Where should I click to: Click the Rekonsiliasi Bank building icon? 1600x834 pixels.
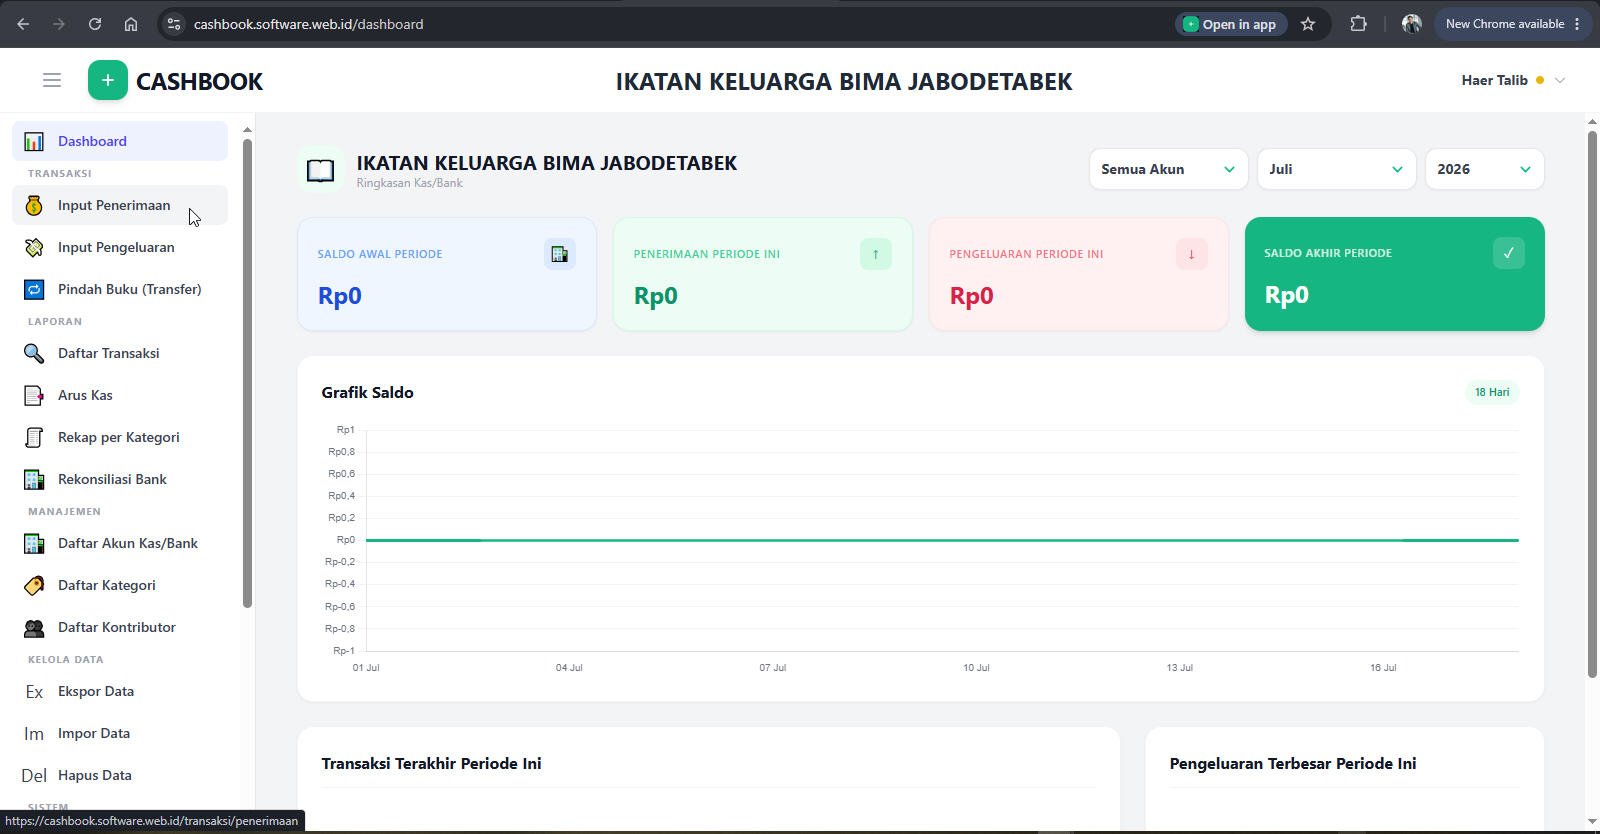point(34,479)
